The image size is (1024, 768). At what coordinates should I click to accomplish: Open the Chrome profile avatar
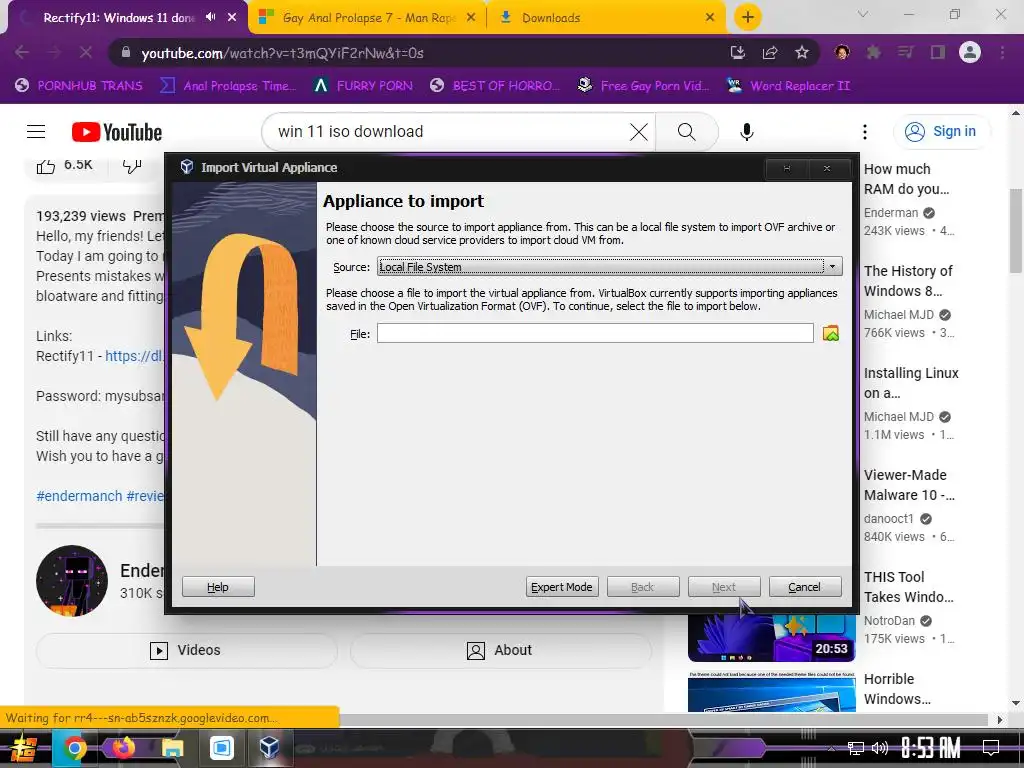point(970,52)
